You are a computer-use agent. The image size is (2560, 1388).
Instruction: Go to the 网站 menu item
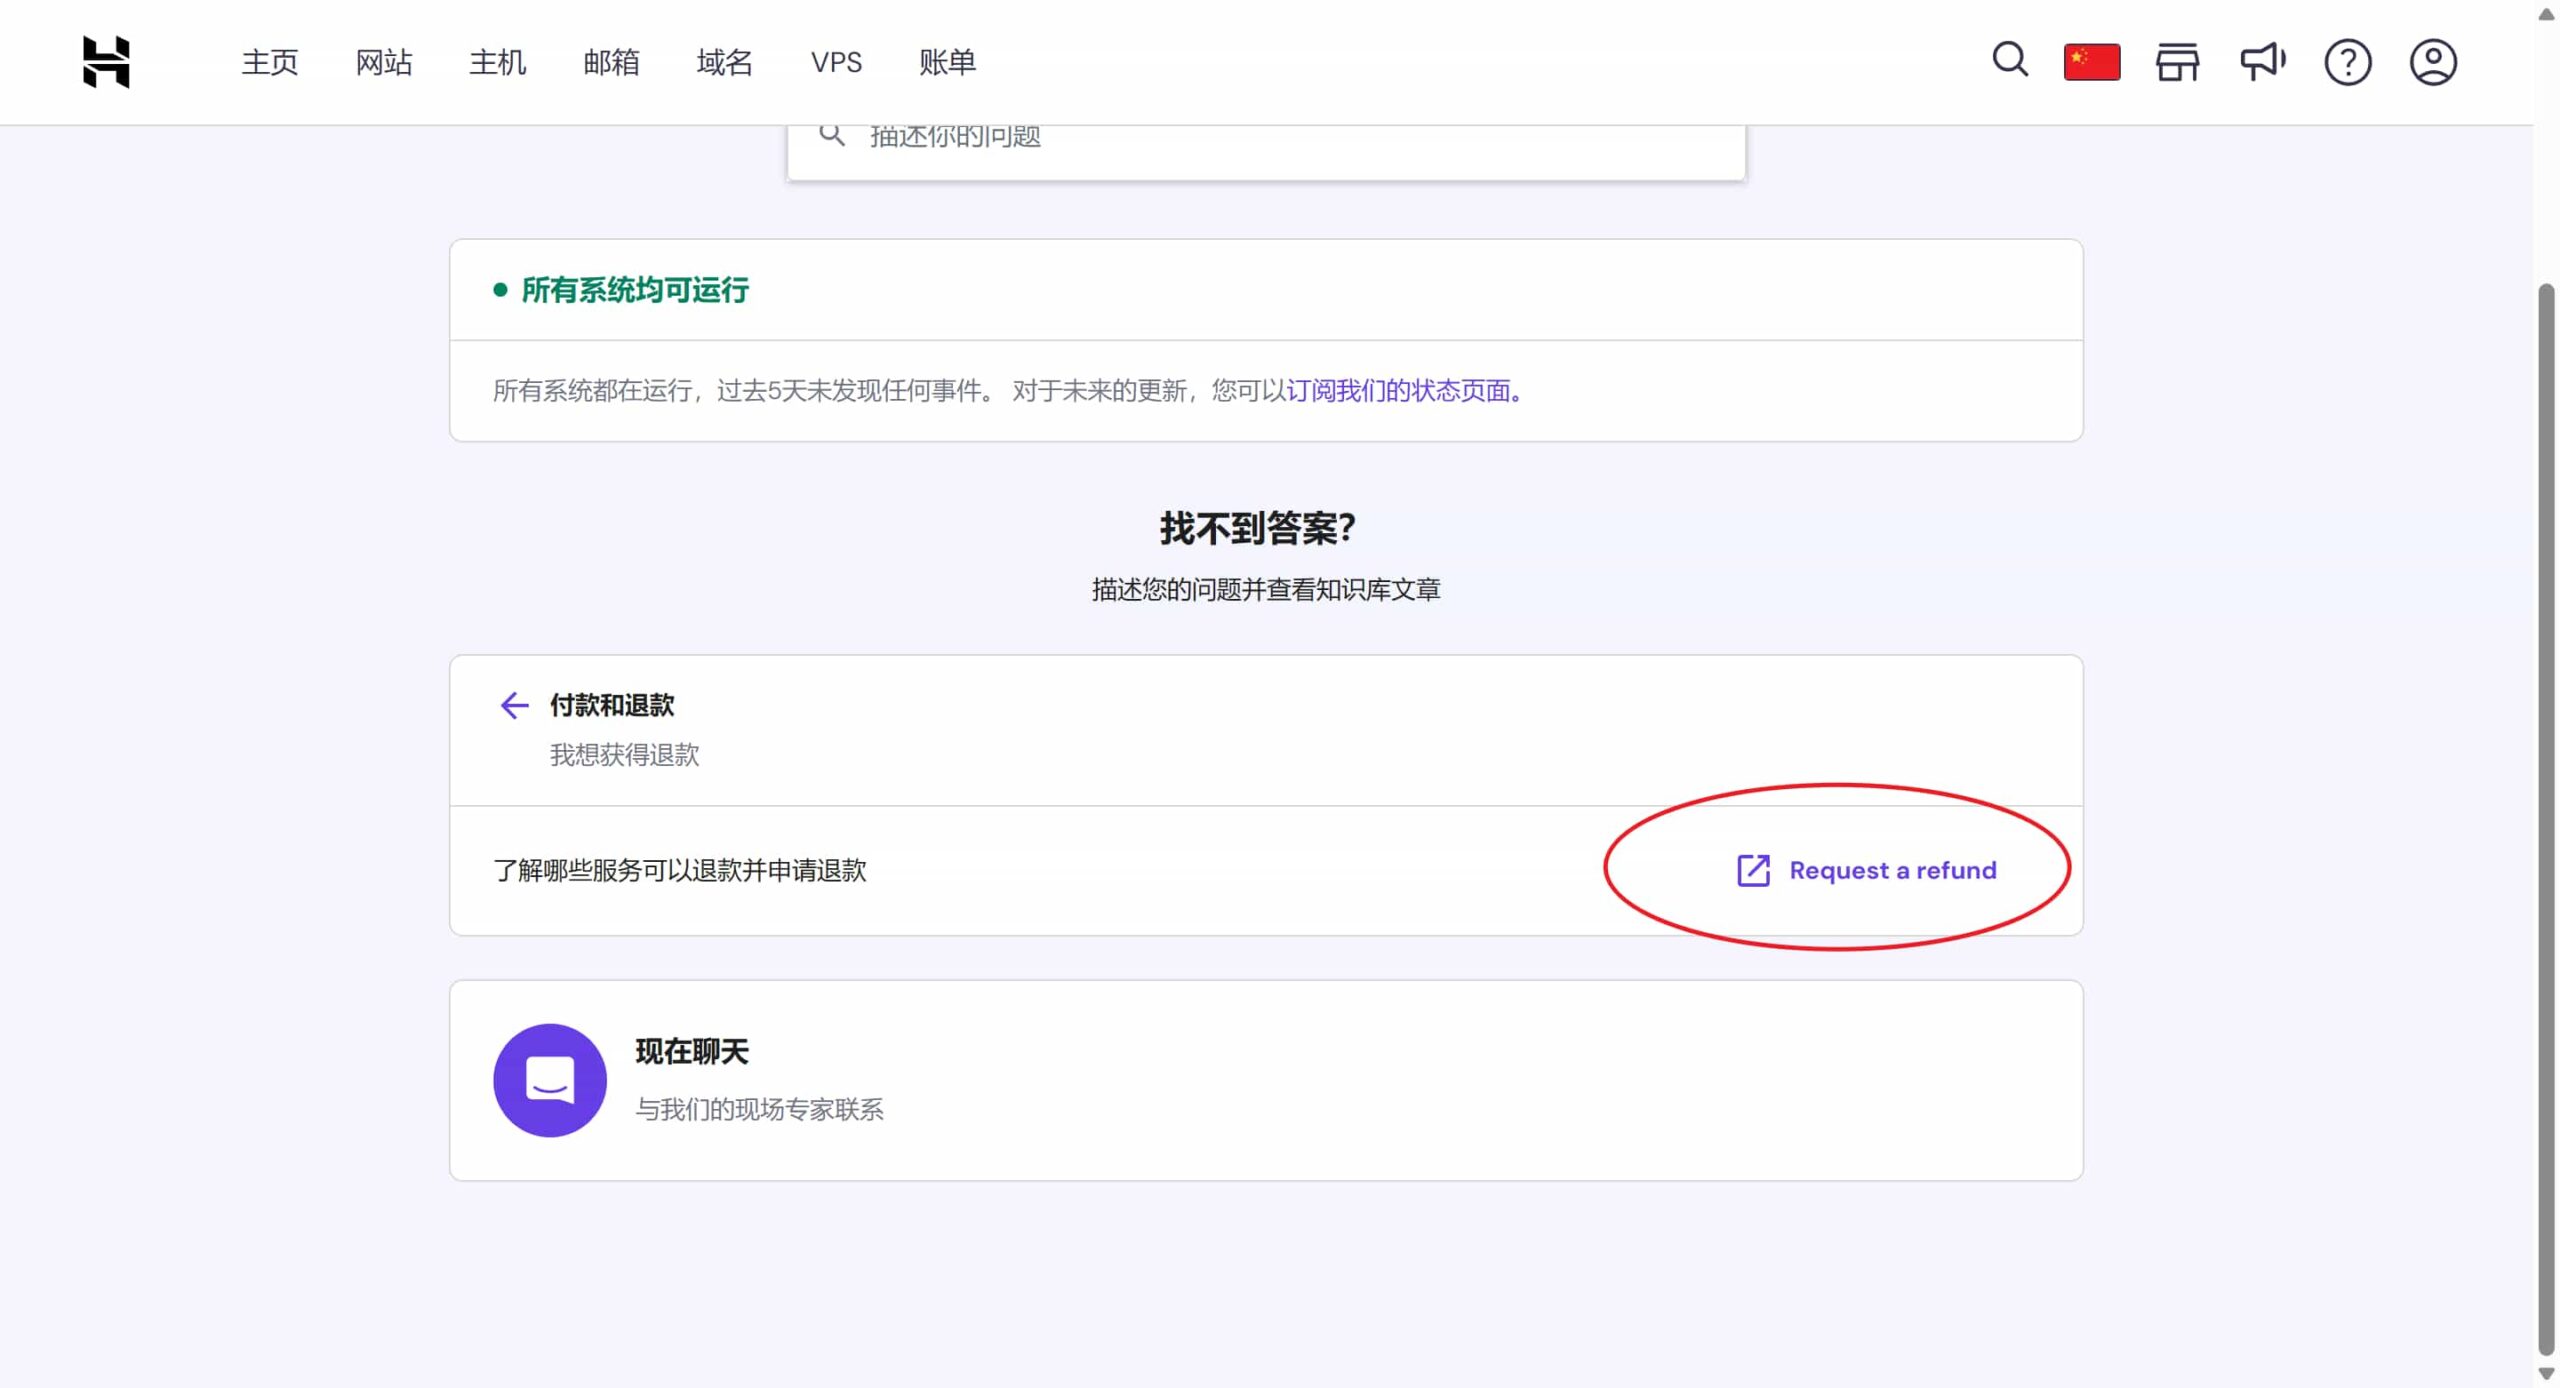coord(384,62)
